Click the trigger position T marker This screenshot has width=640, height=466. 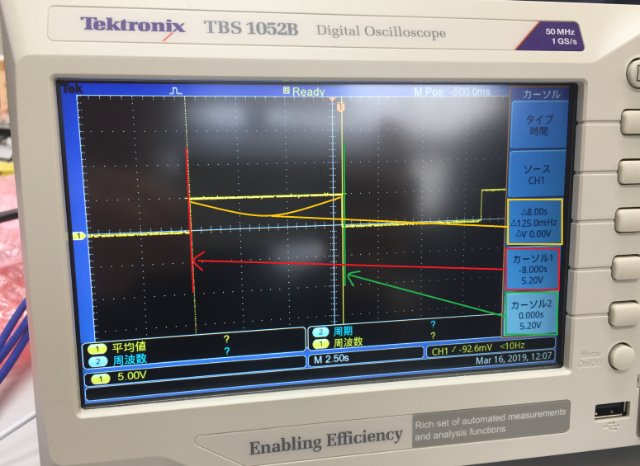pos(341,107)
